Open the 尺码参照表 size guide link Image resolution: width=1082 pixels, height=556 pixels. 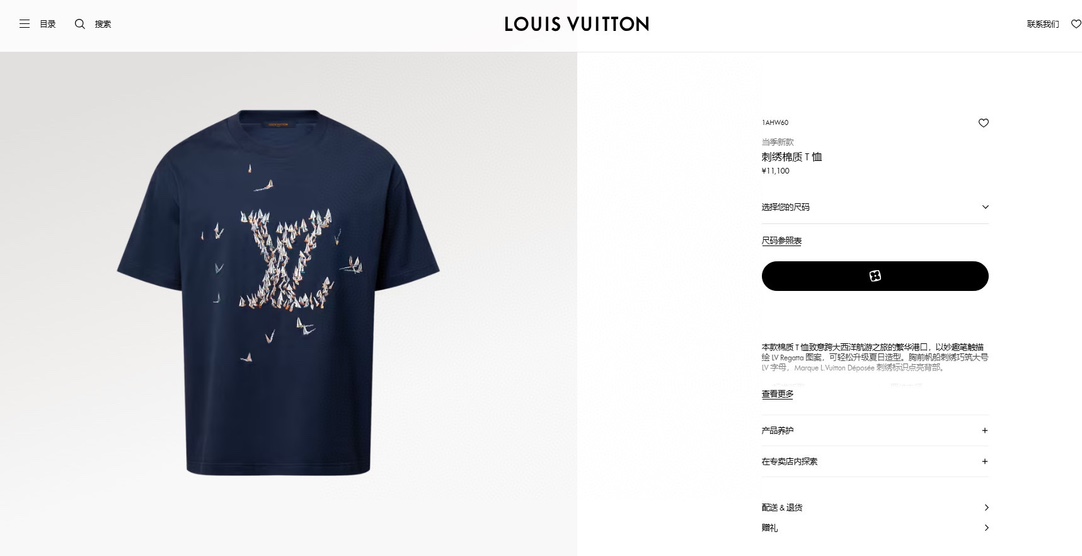coord(781,241)
